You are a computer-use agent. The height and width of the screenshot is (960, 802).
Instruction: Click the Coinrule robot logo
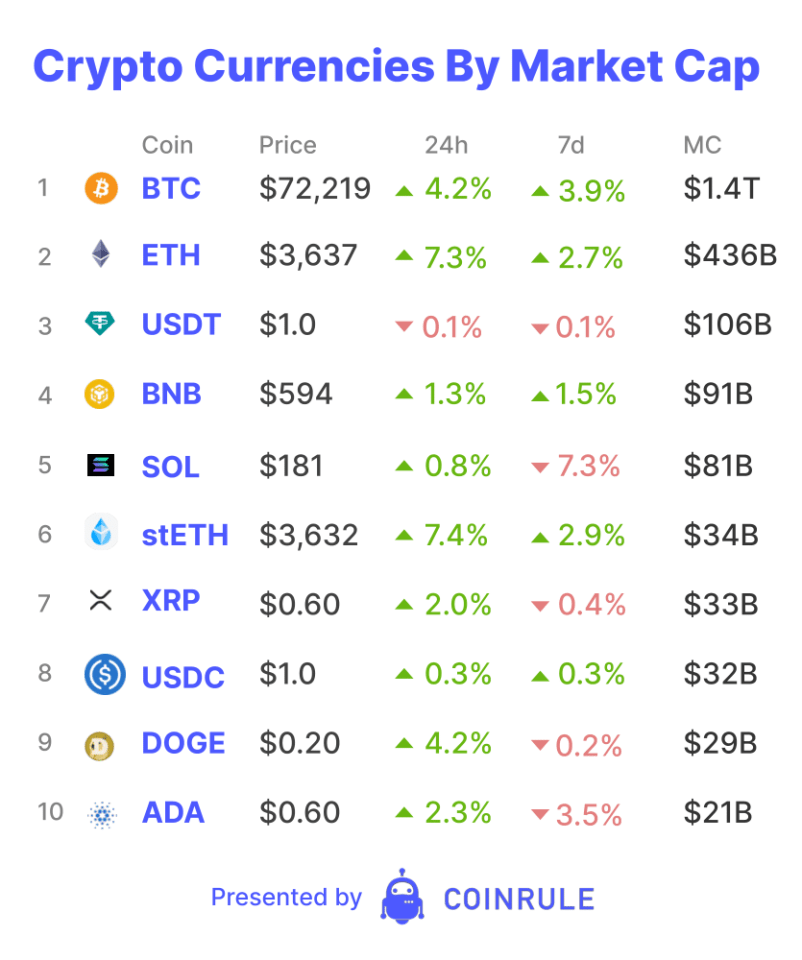coord(402,896)
